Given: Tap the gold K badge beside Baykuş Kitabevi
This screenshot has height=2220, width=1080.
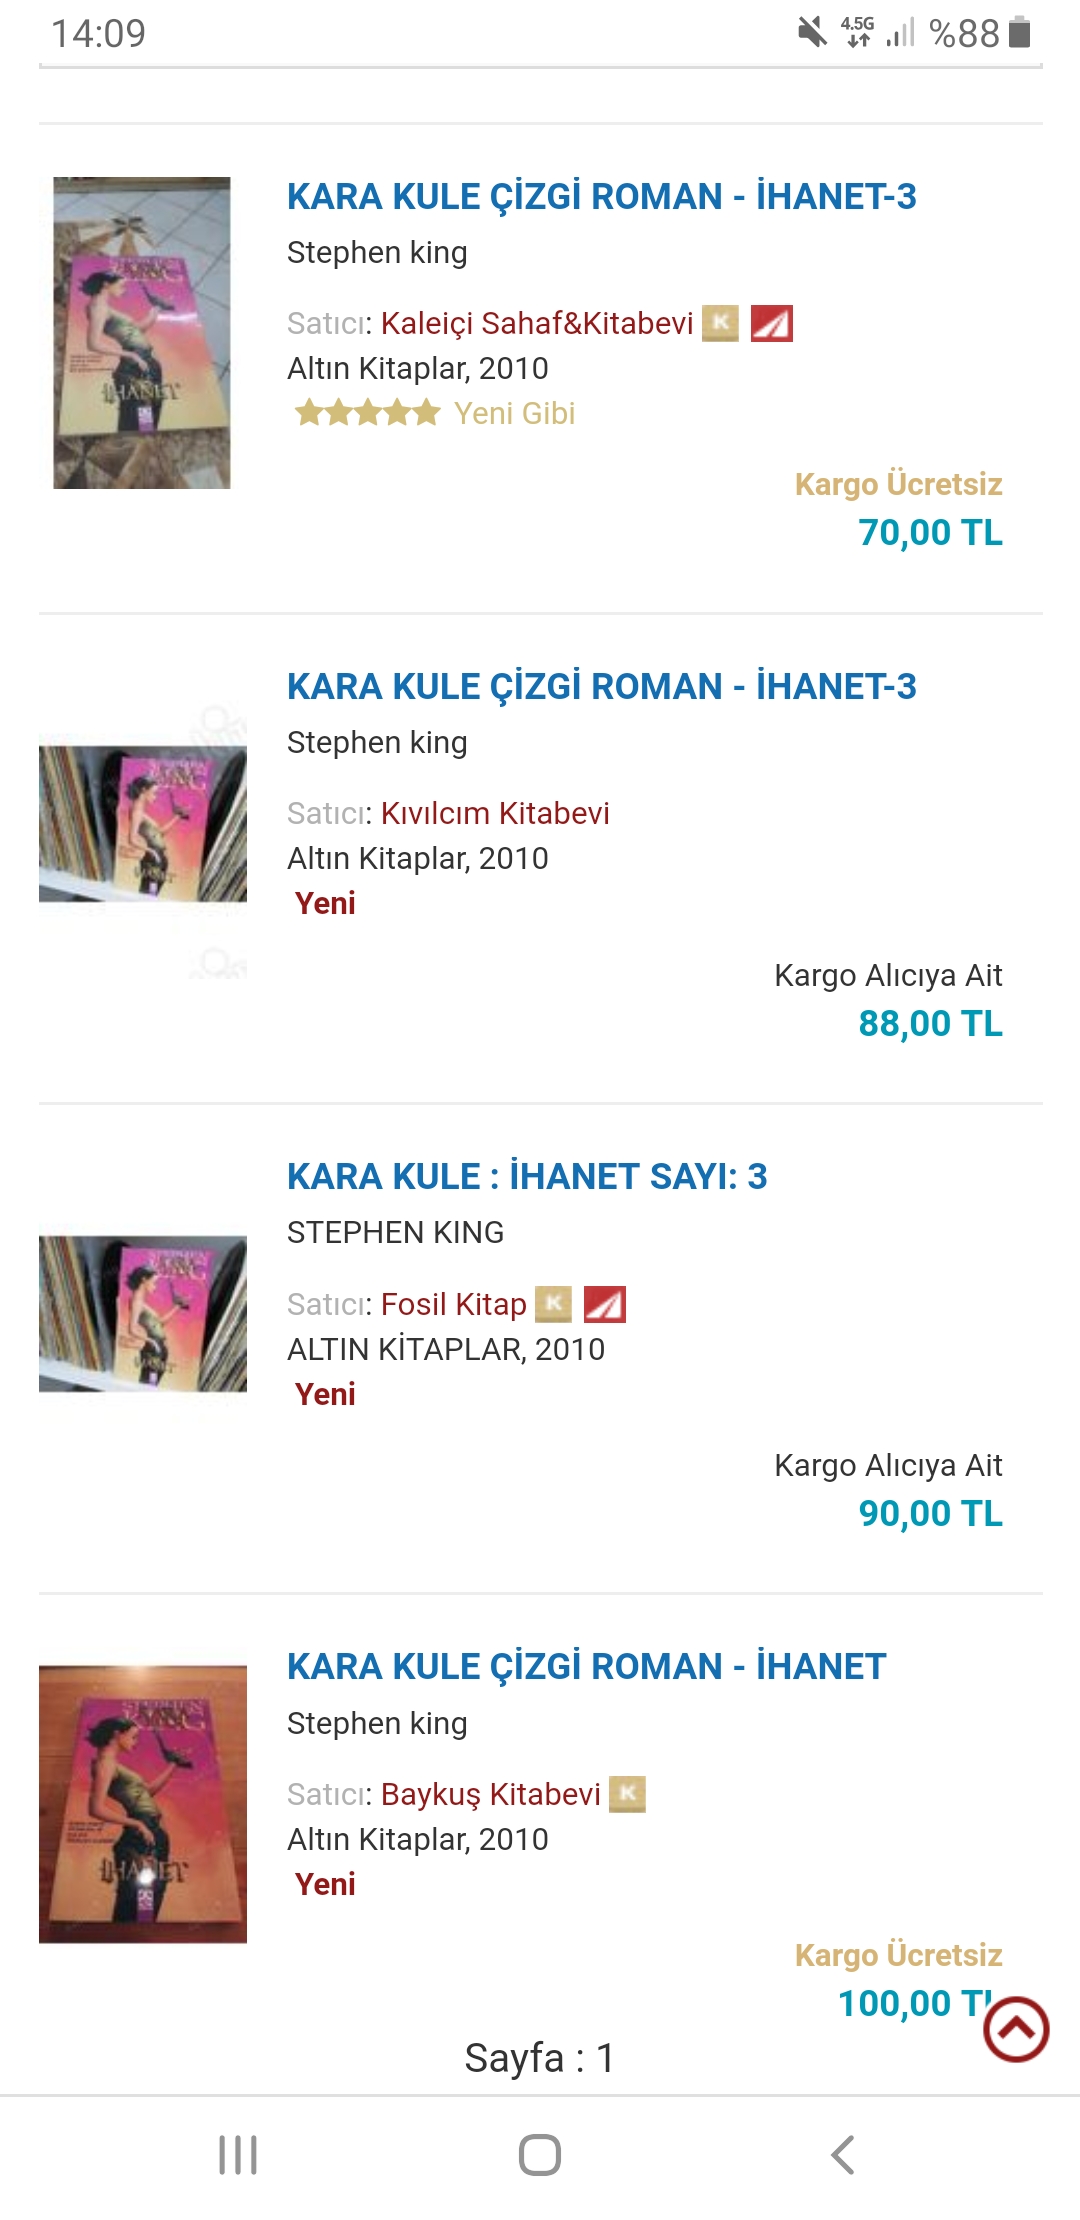Looking at the screenshot, I should 628,1794.
